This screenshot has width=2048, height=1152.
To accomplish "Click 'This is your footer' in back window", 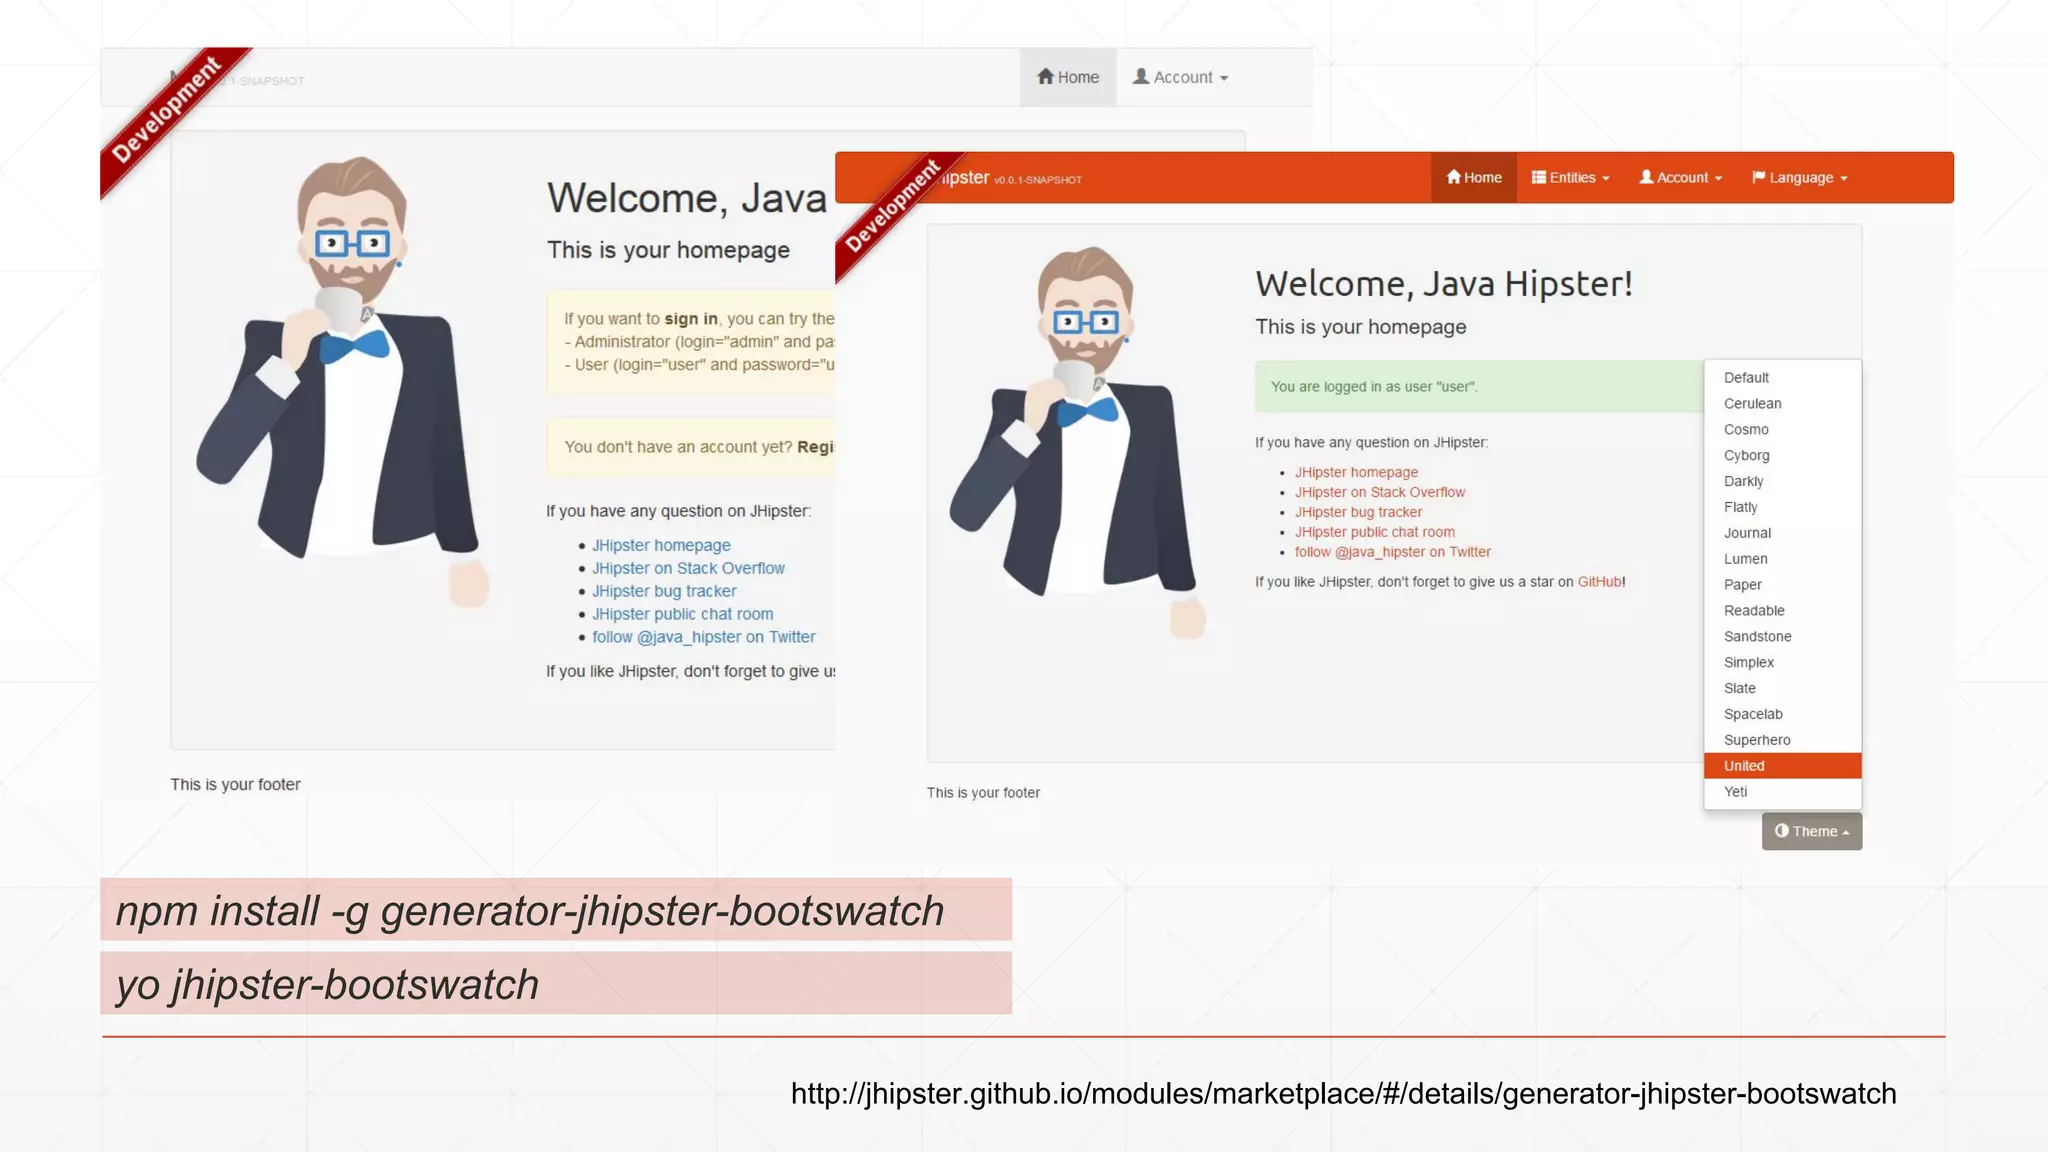I will (235, 784).
